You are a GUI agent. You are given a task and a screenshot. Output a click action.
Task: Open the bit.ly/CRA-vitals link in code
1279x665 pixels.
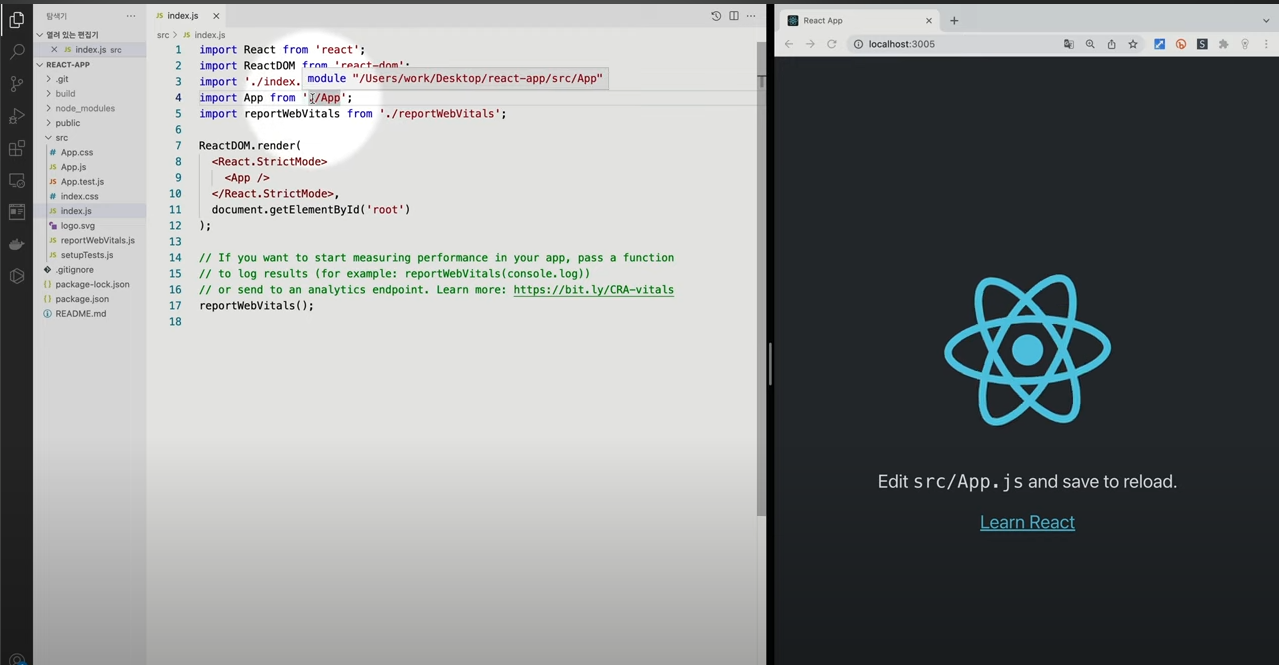(593, 290)
